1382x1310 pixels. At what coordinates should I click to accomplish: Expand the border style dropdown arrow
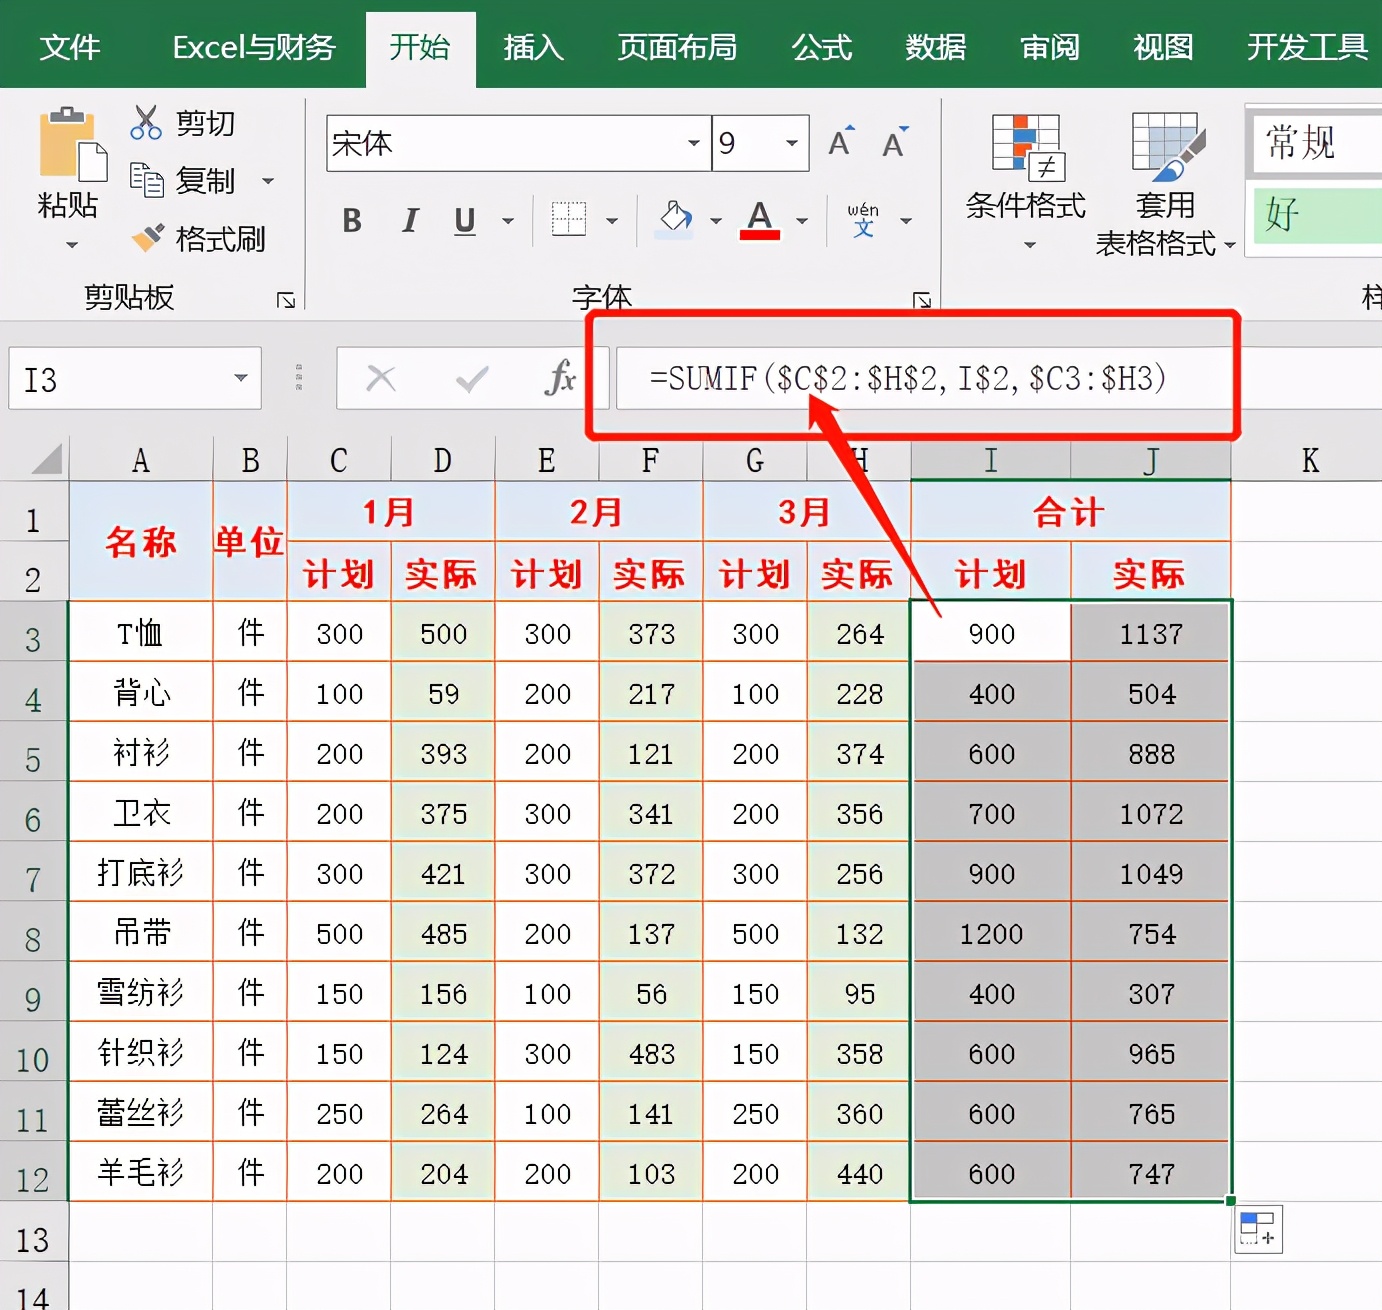point(612,220)
